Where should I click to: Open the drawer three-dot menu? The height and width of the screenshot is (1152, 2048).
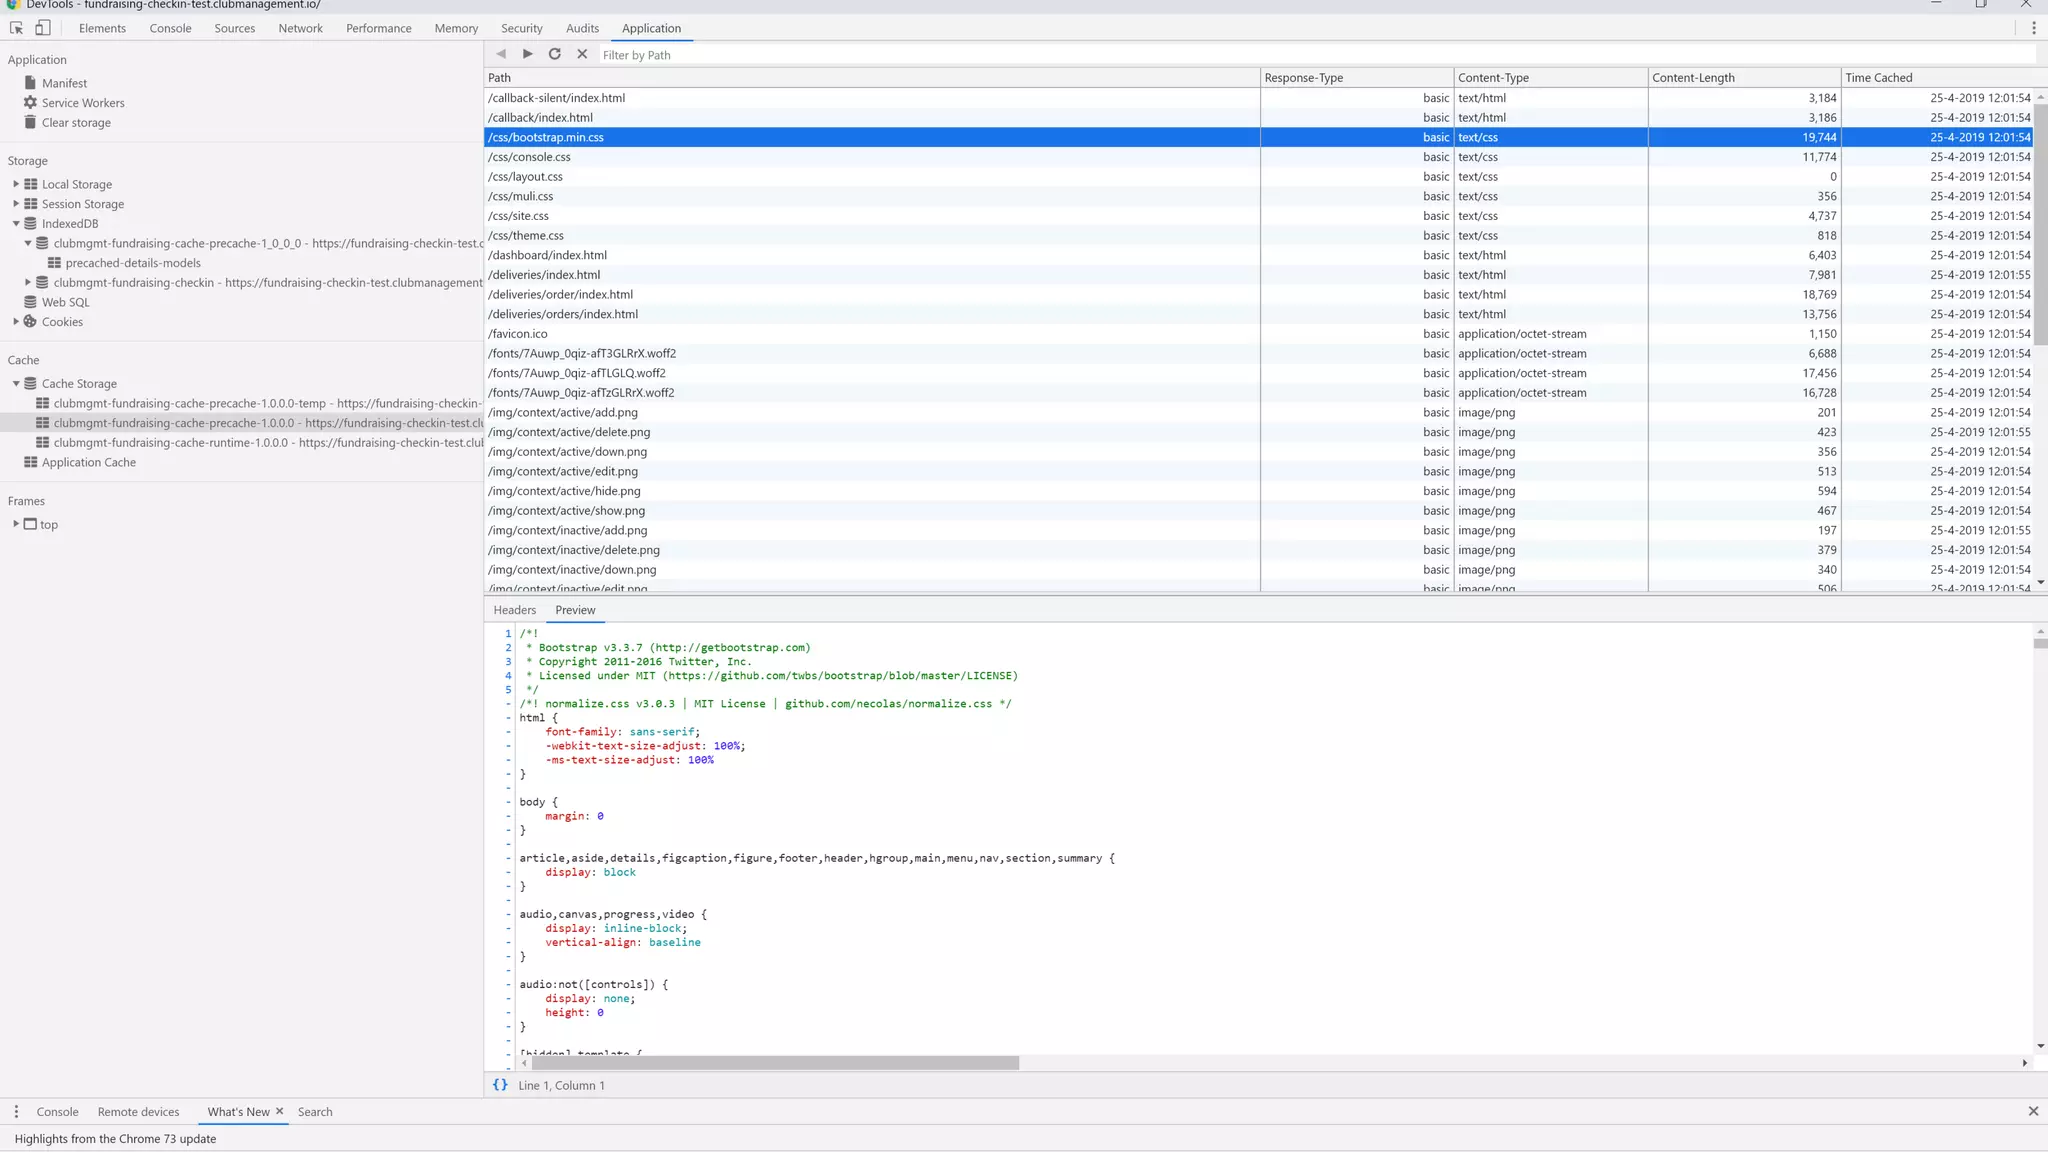tap(16, 1112)
